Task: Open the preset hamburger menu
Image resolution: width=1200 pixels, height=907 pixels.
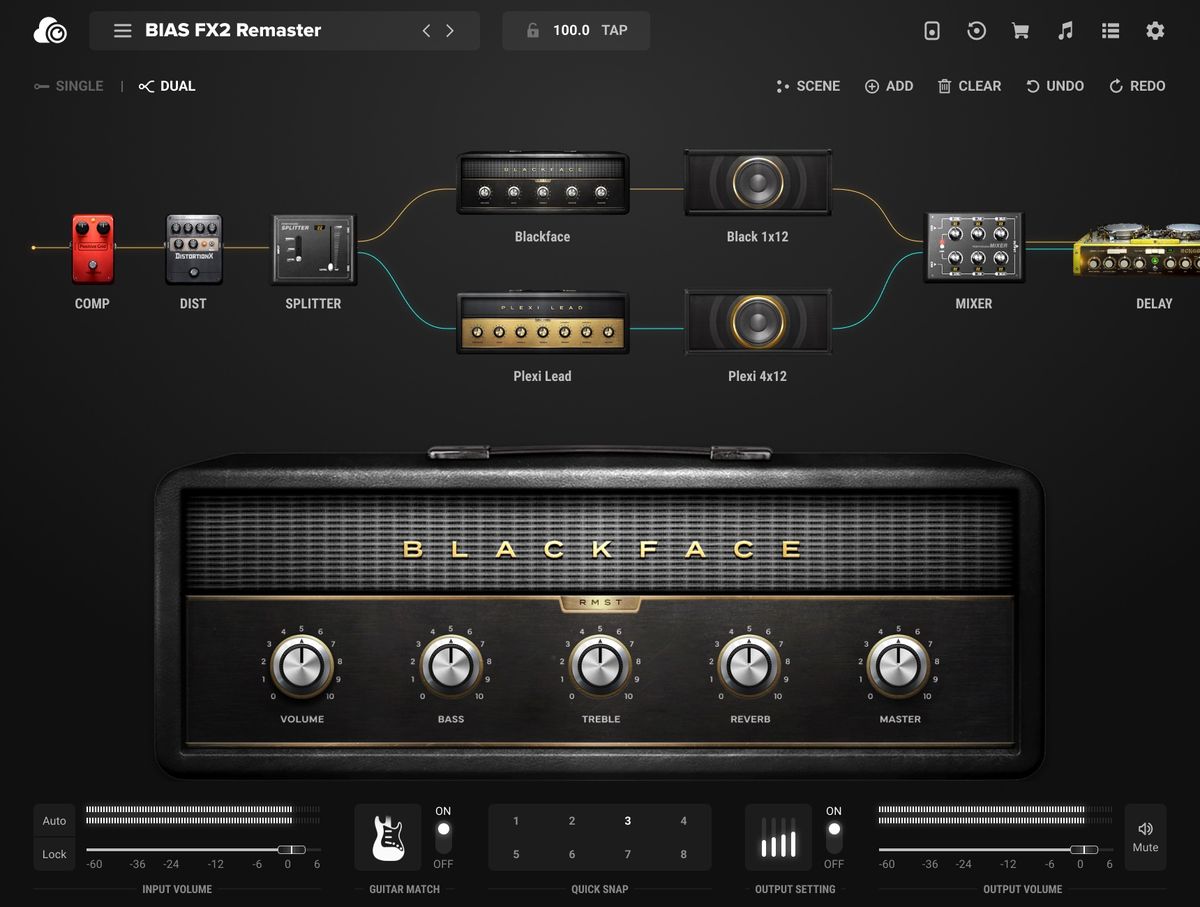Action: [122, 31]
